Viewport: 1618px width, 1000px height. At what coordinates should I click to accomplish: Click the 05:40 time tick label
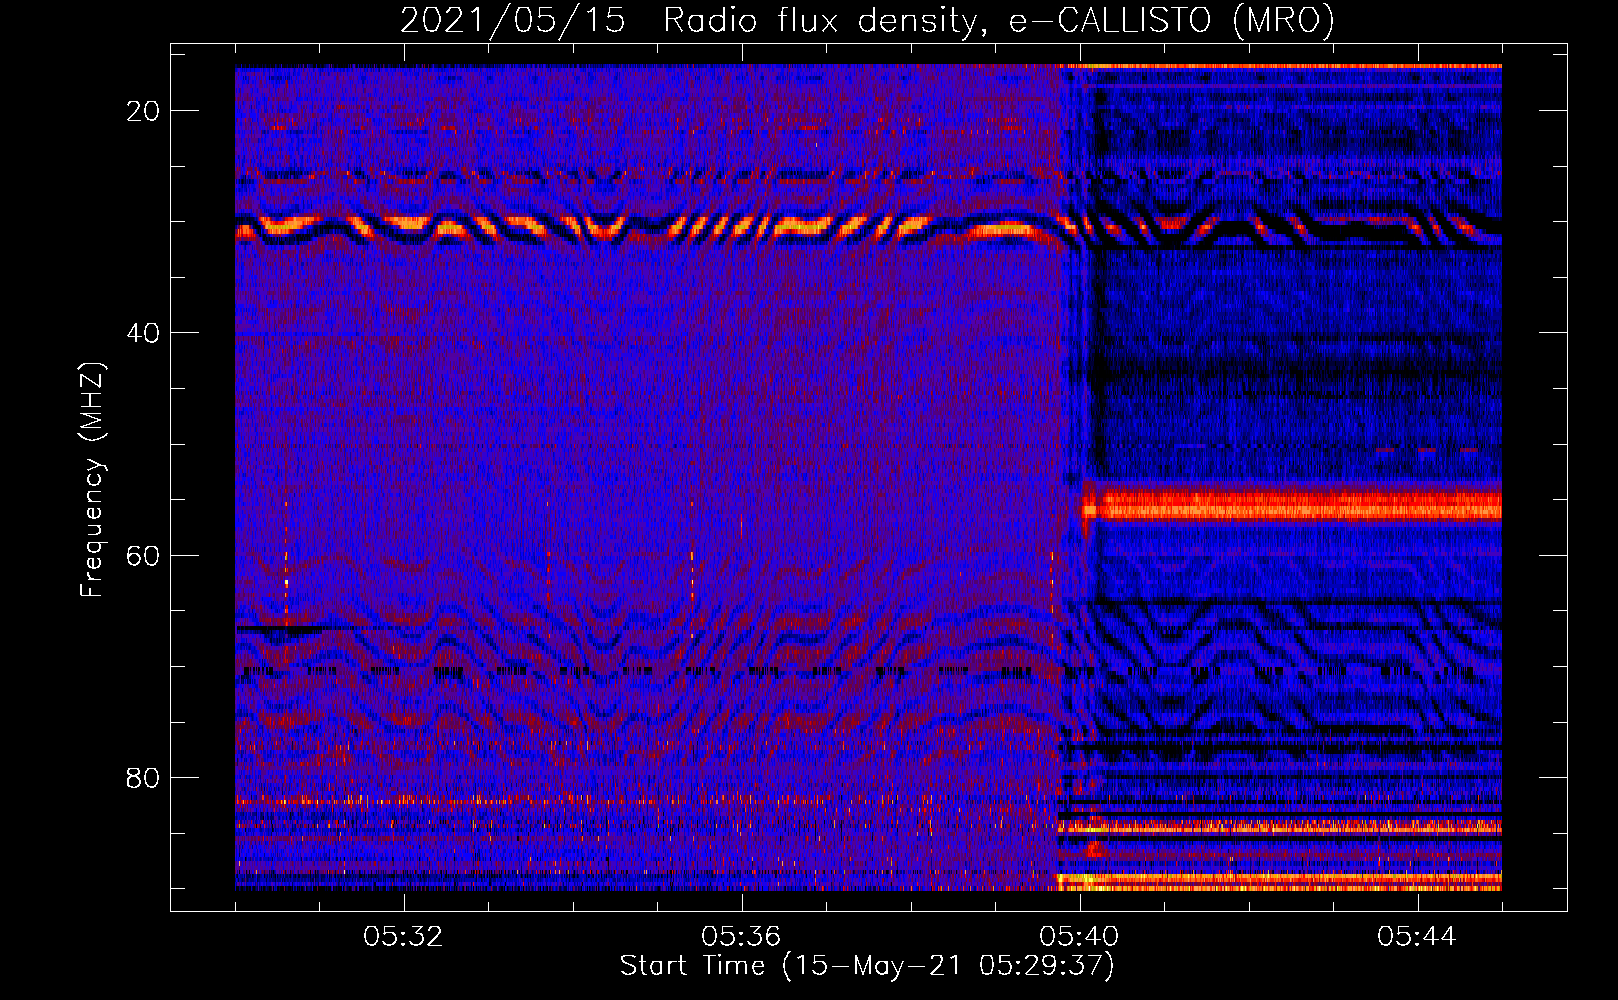1079,937
